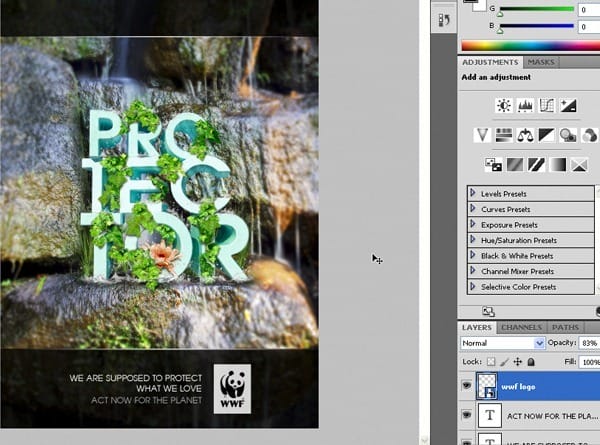
Task: Click the blue B channel slider
Action: click(x=537, y=26)
